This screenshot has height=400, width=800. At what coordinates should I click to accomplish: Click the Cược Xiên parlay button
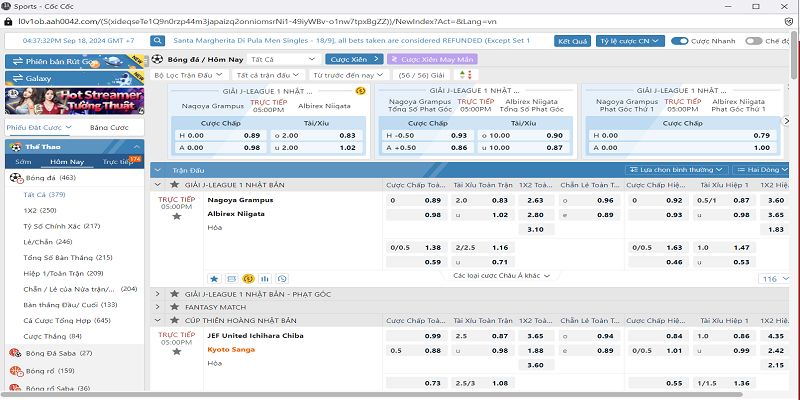click(354, 59)
